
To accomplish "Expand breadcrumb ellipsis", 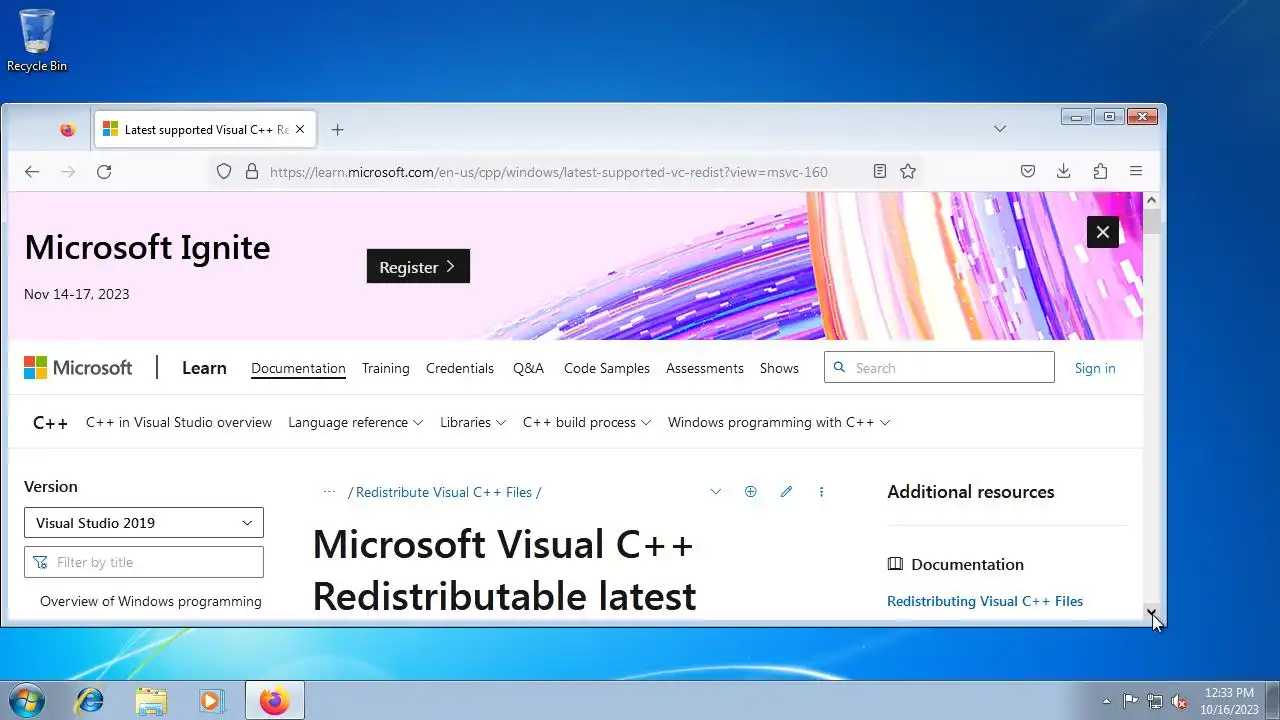I will [329, 491].
